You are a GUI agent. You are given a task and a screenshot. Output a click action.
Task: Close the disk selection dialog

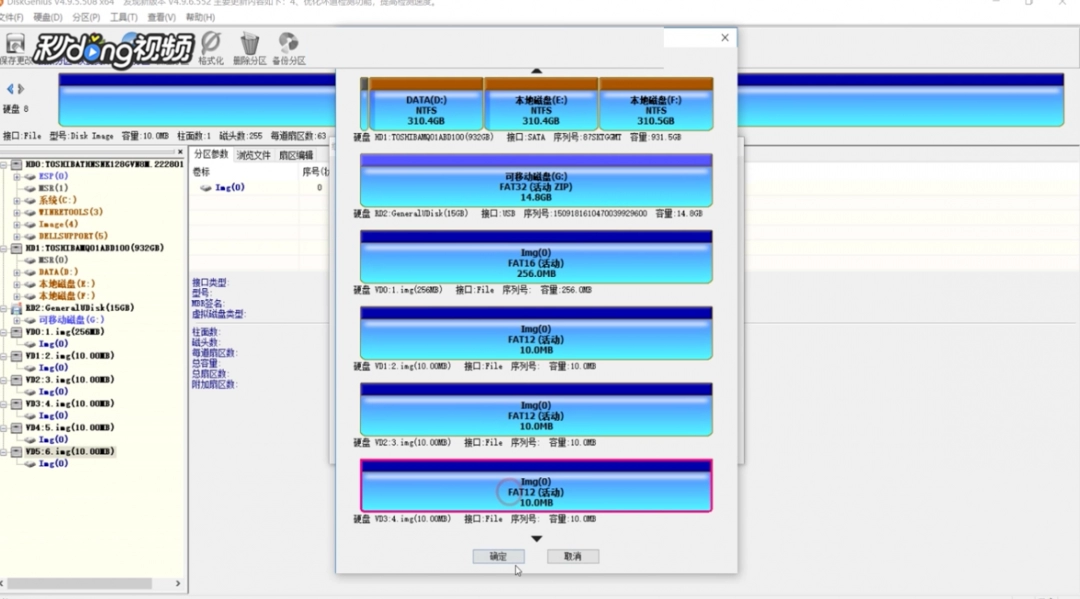coord(725,38)
